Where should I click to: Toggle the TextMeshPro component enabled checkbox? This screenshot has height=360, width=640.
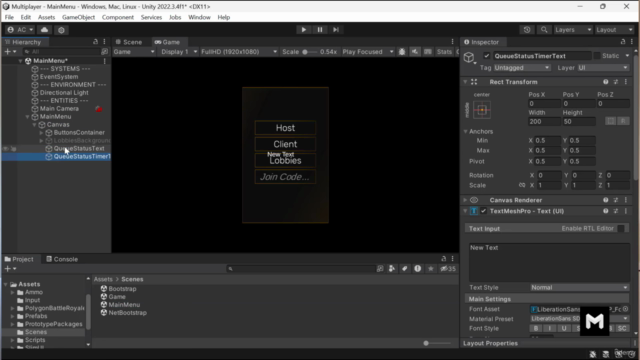[483, 211]
